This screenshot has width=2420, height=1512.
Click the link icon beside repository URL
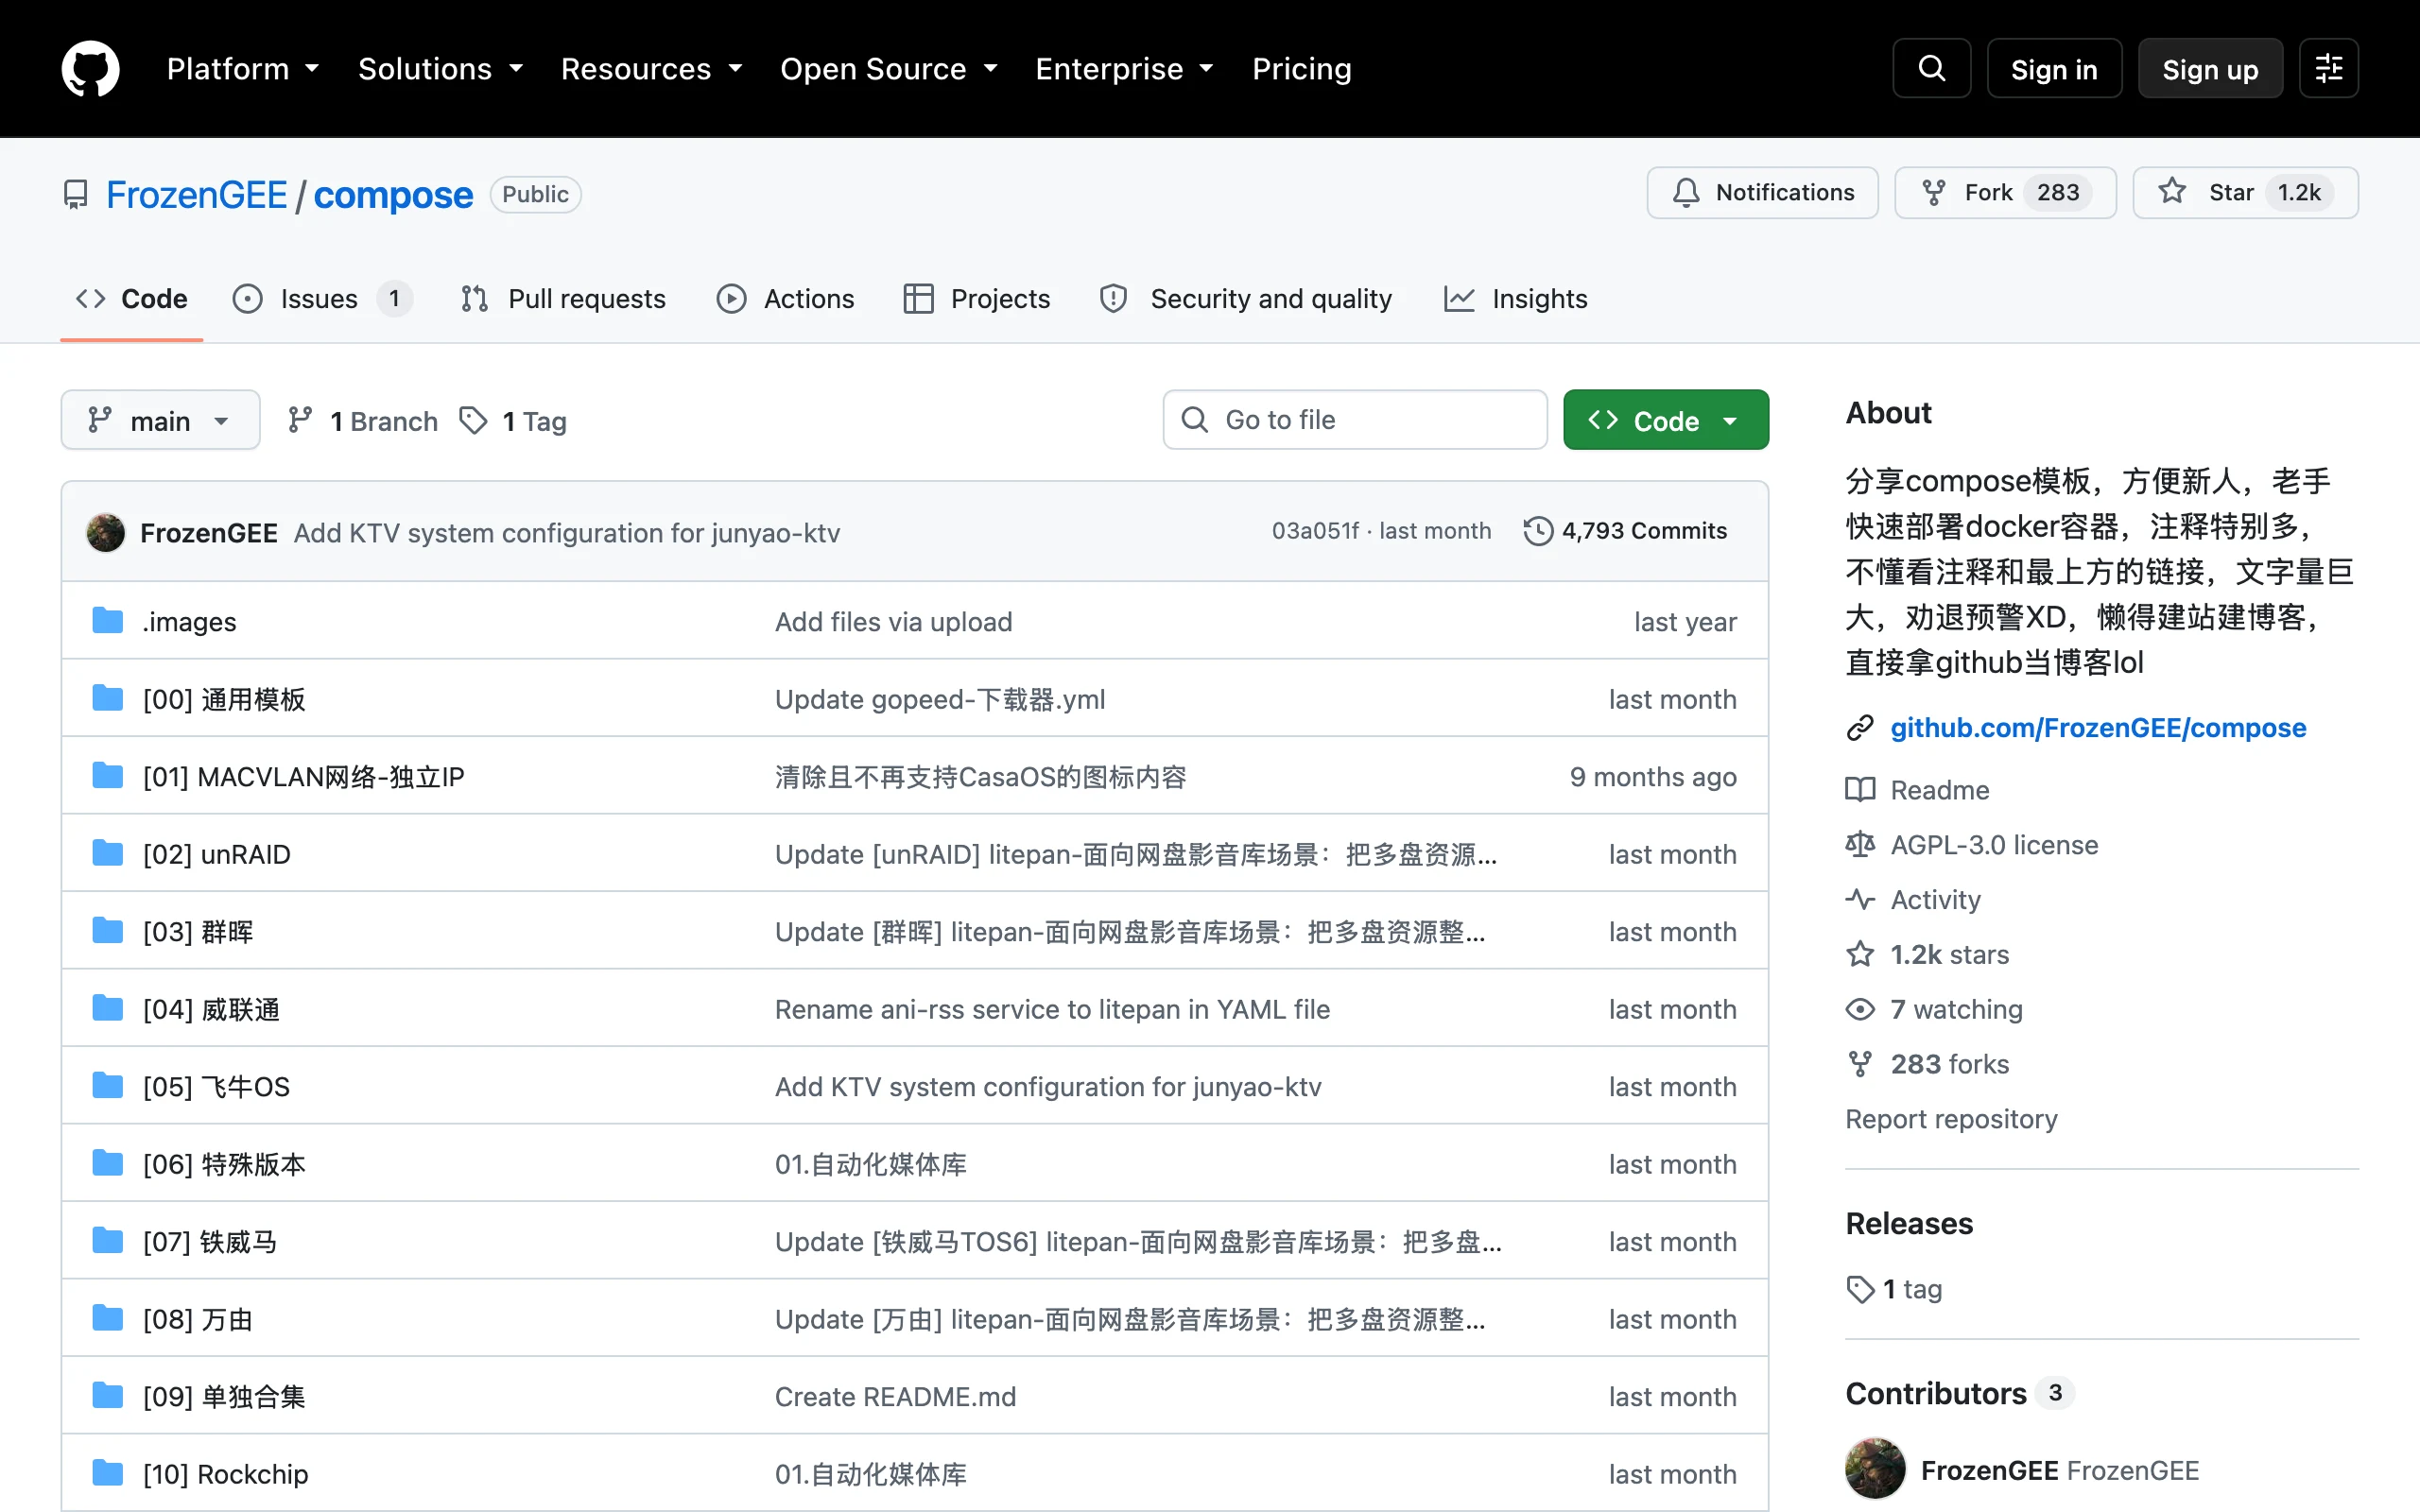click(x=1860, y=728)
